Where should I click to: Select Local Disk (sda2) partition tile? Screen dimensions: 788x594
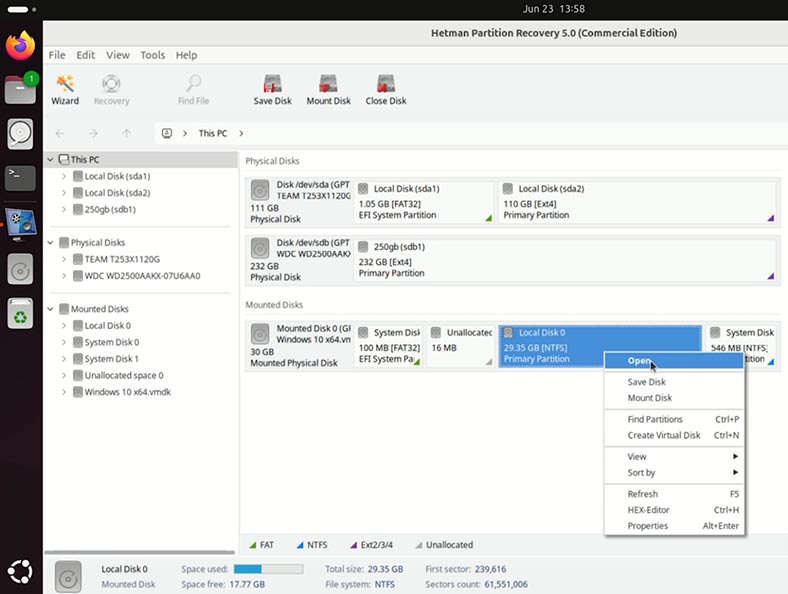pos(638,202)
